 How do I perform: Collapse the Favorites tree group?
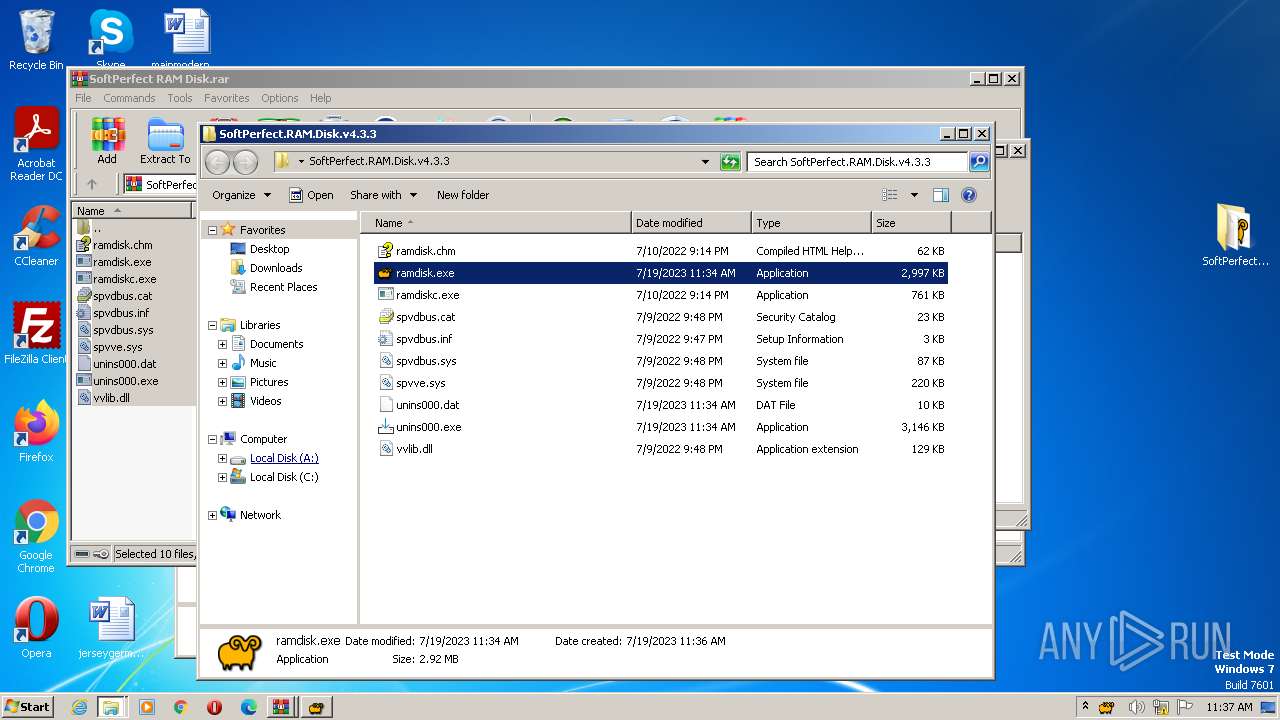pos(212,230)
